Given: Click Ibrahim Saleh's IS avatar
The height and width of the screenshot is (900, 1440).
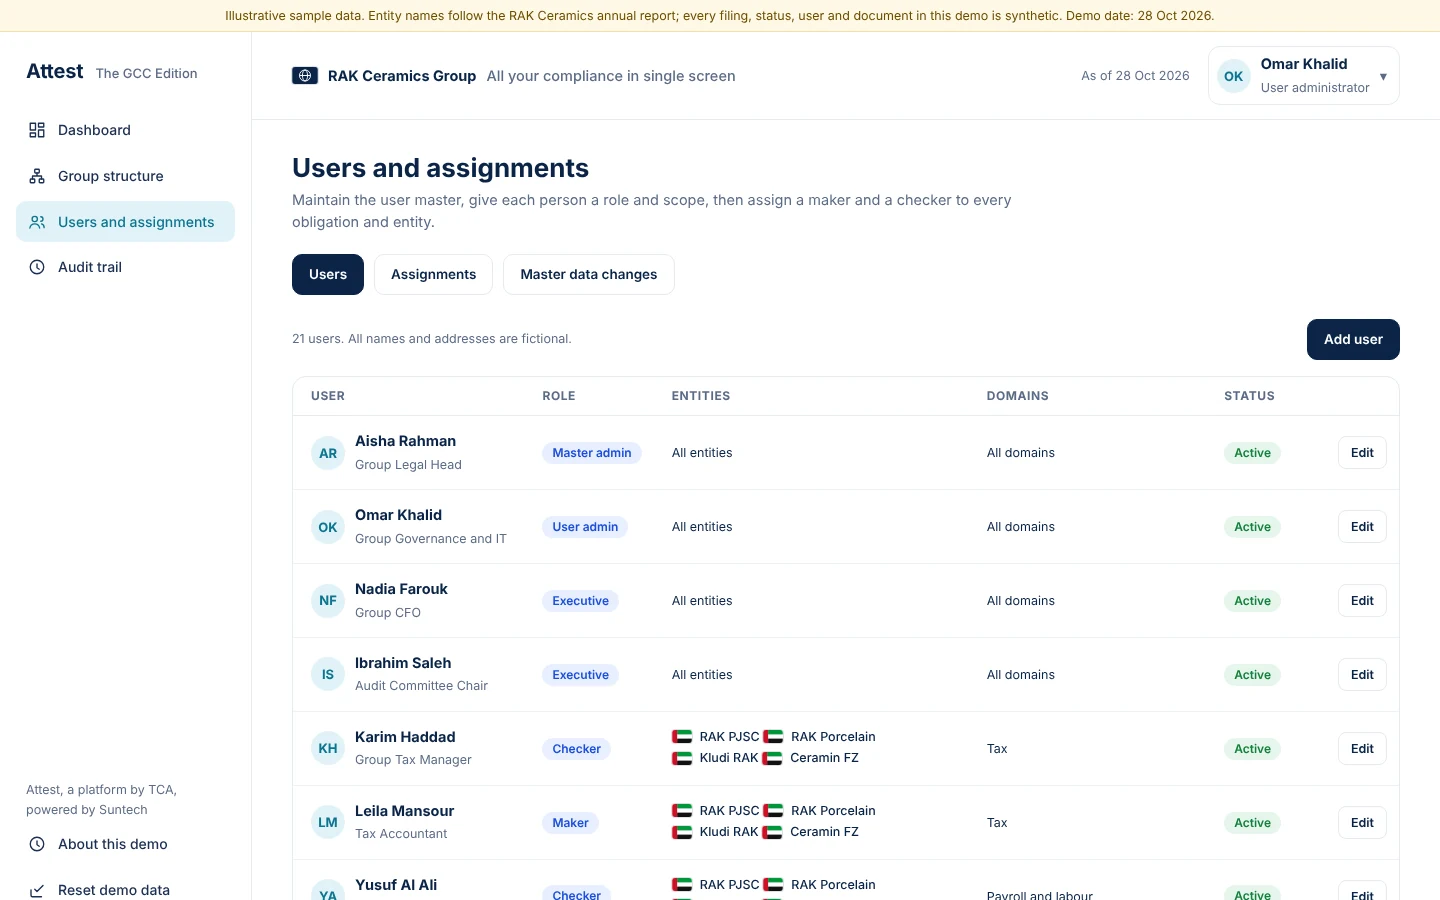Looking at the screenshot, I should click(x=328, y=675).
